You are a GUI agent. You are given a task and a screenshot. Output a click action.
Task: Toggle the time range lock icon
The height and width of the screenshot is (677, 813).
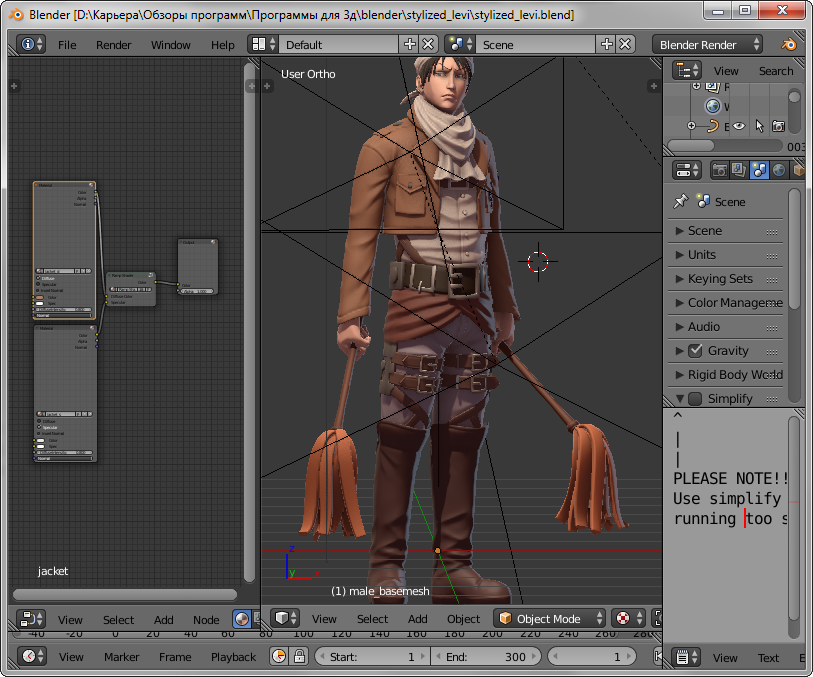click(299, 656)
